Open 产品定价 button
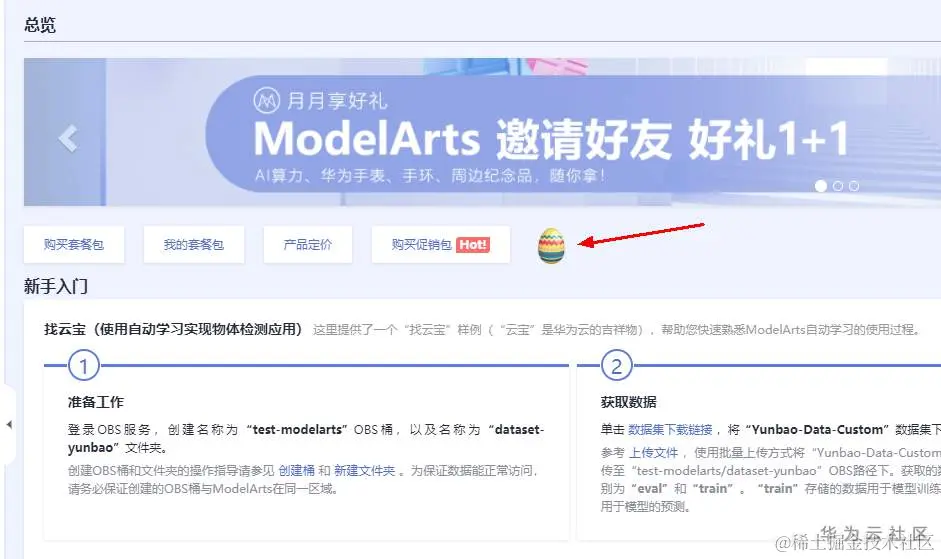The height and width of the screenshot is (559, 941). click(x=308, y=244)
